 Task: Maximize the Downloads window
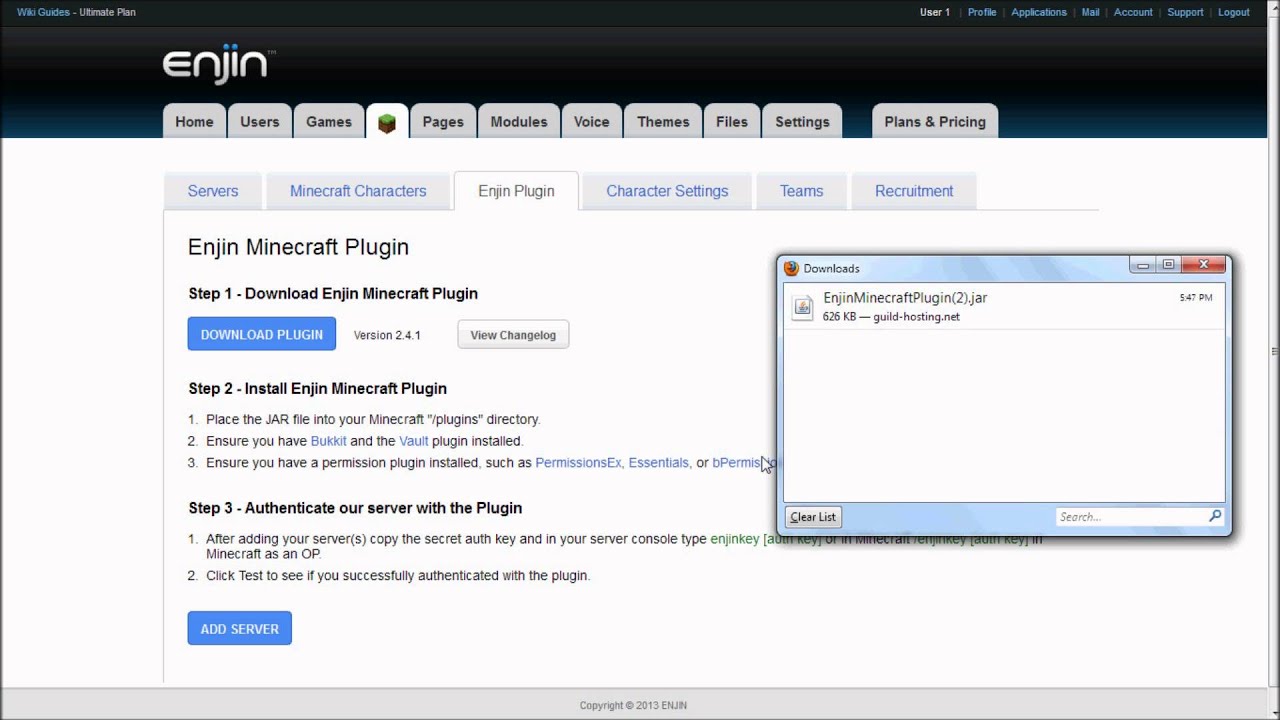coord(1168,265)
